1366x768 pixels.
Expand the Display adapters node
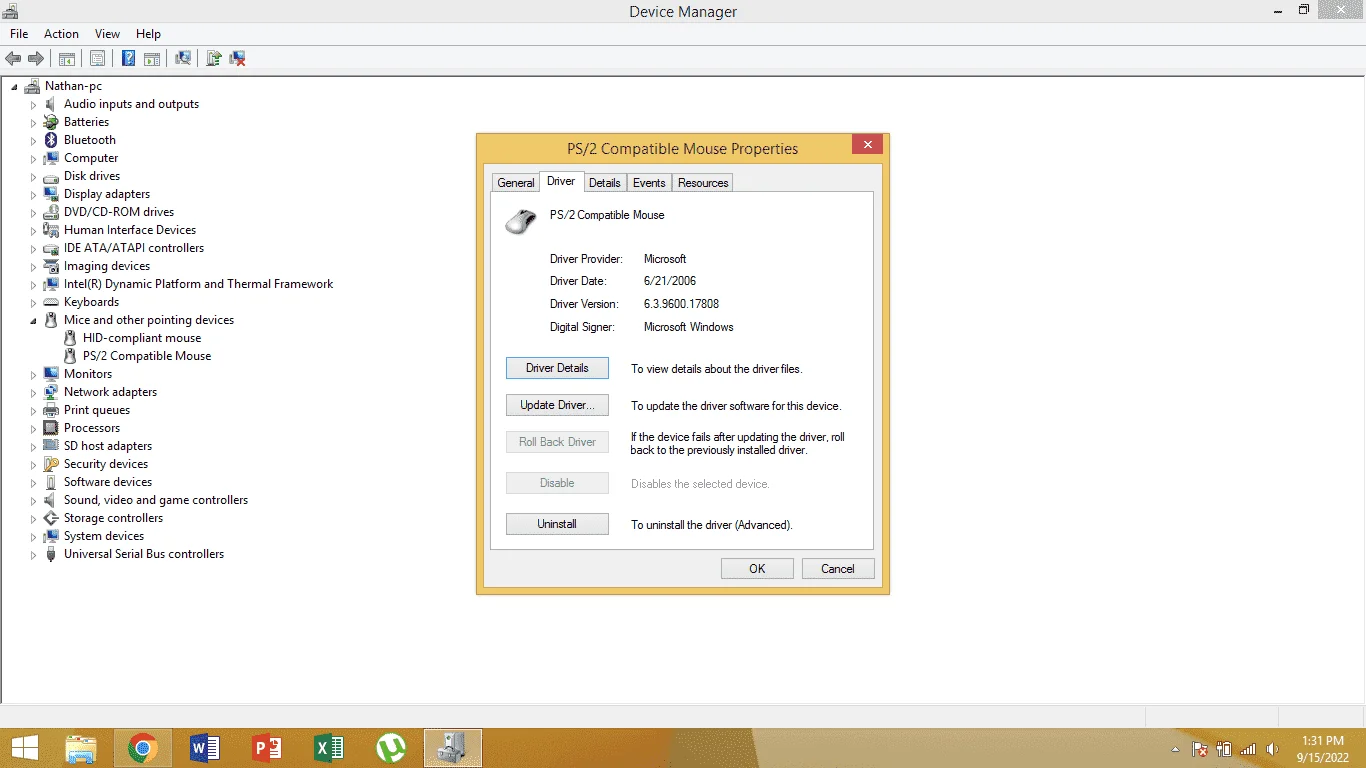33,195
